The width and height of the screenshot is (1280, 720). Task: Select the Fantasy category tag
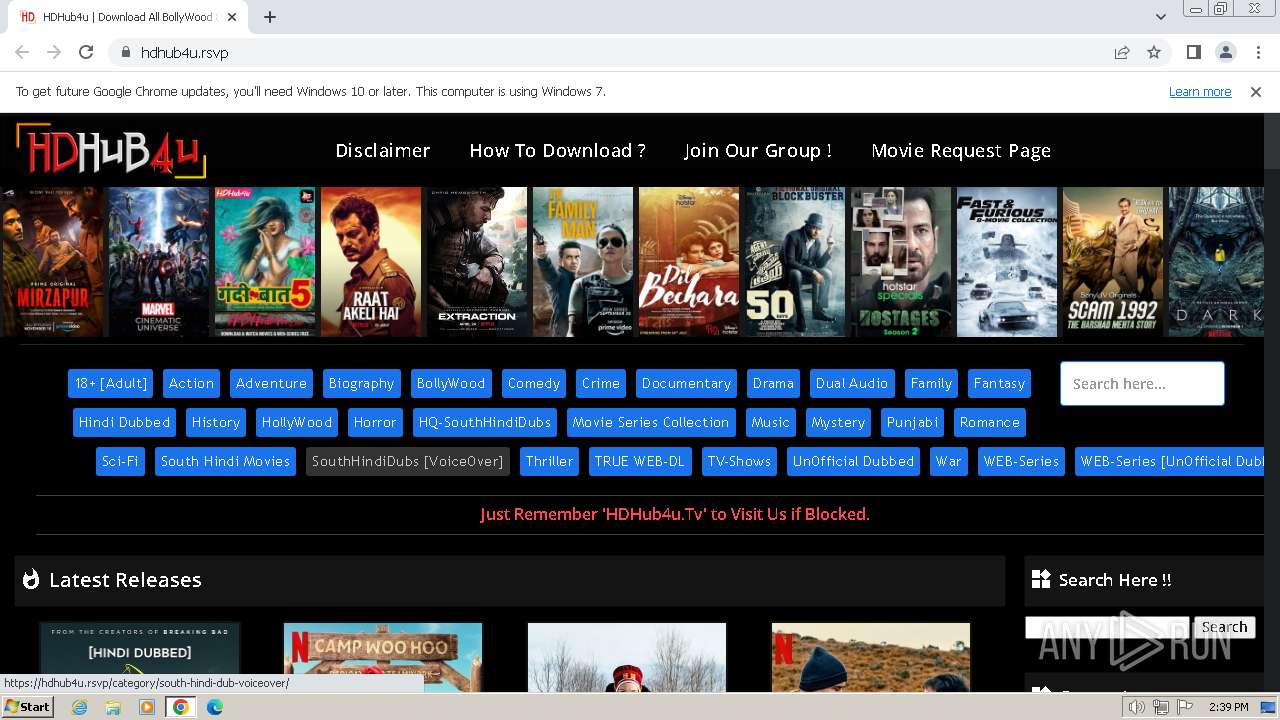tap(999, 383)
